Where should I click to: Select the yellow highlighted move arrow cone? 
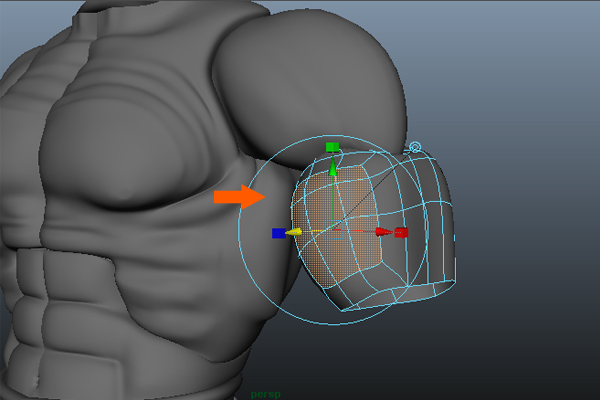click(294, 232)
